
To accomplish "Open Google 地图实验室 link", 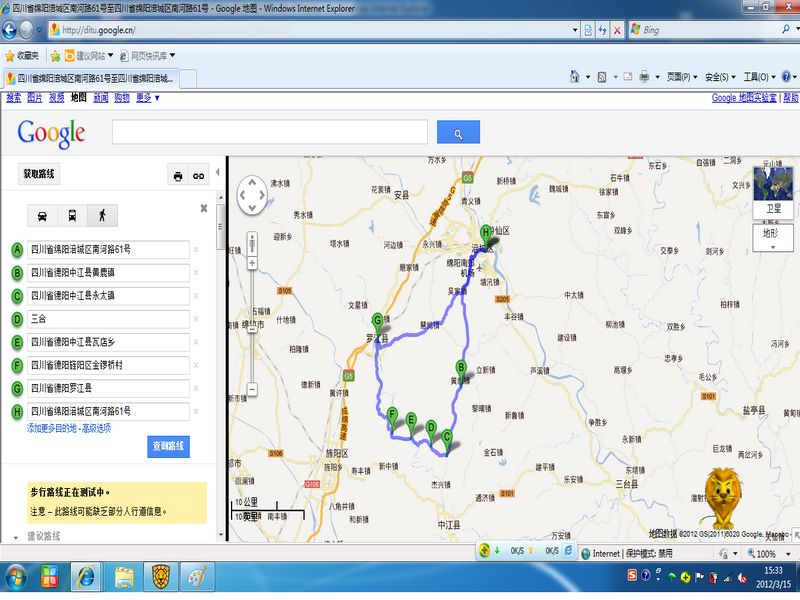I will coord(744,98).
